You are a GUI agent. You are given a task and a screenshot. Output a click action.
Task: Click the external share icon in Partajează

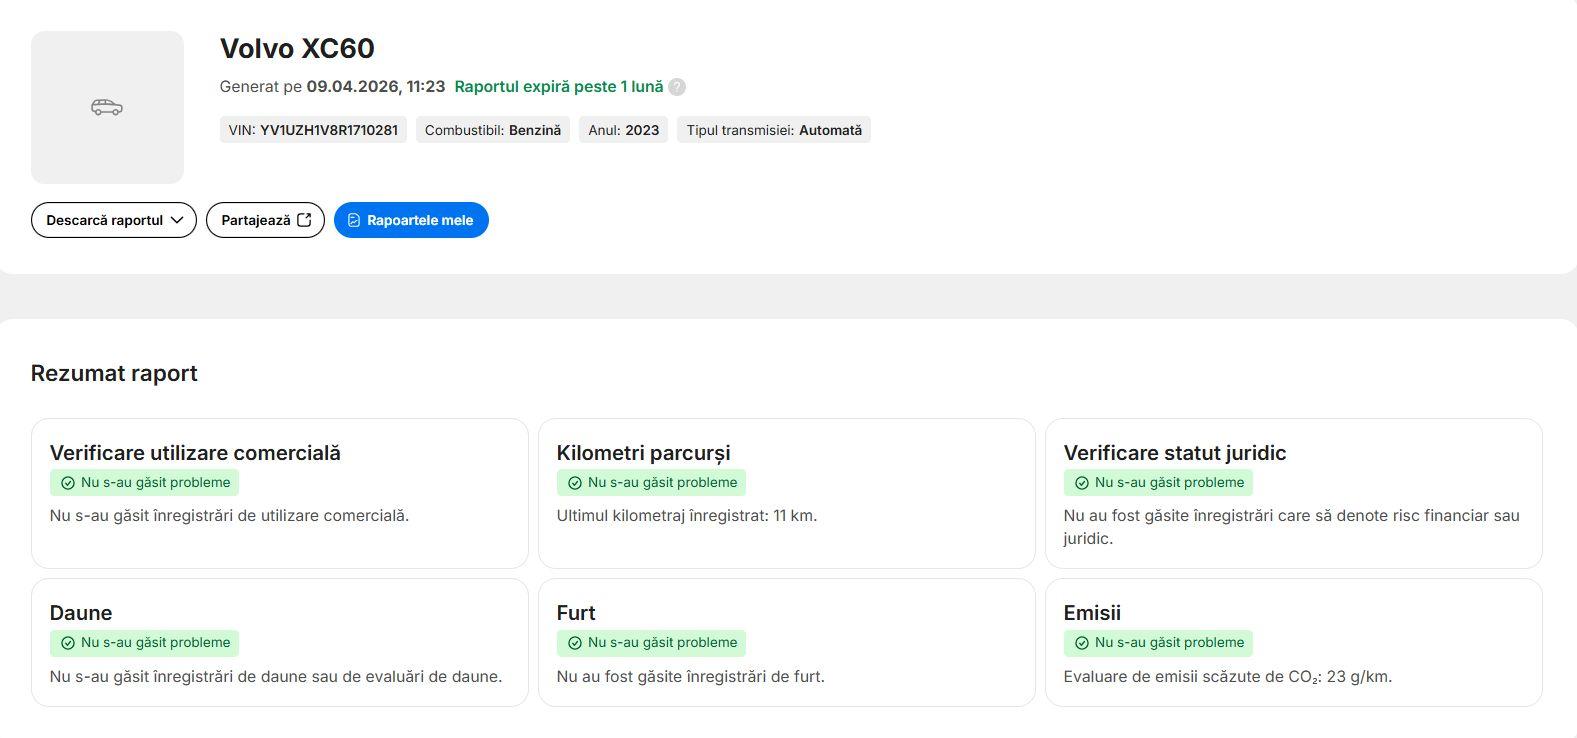point(305,220)
